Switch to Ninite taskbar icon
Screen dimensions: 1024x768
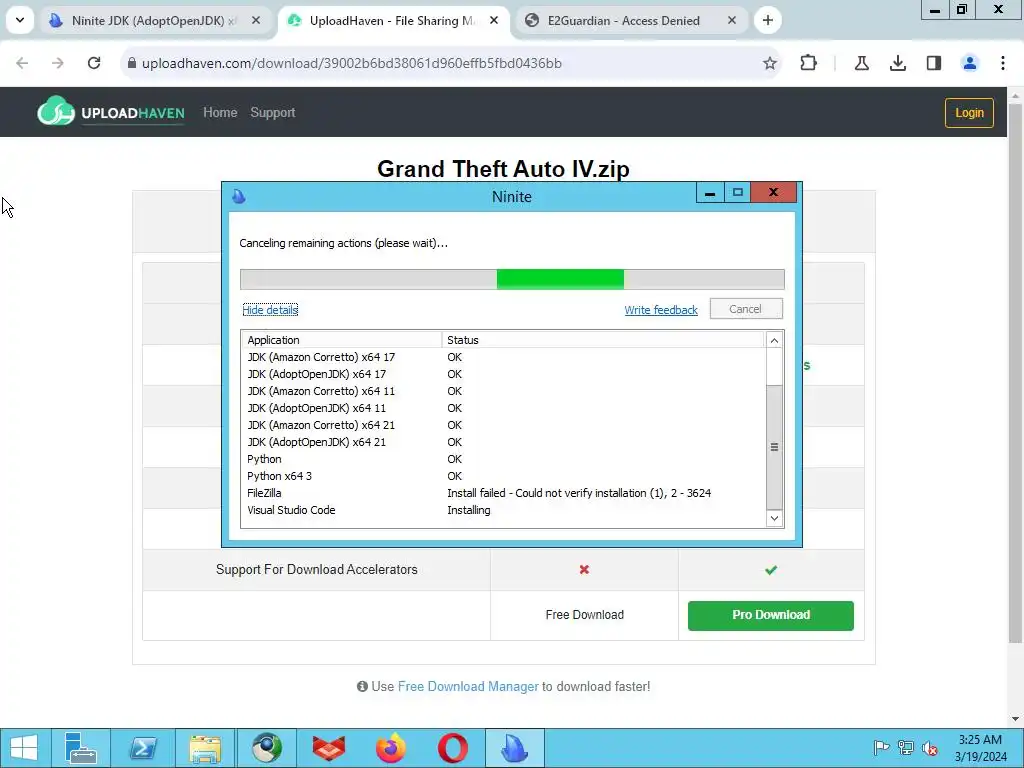pyautogui.click(x=515, y=748)
